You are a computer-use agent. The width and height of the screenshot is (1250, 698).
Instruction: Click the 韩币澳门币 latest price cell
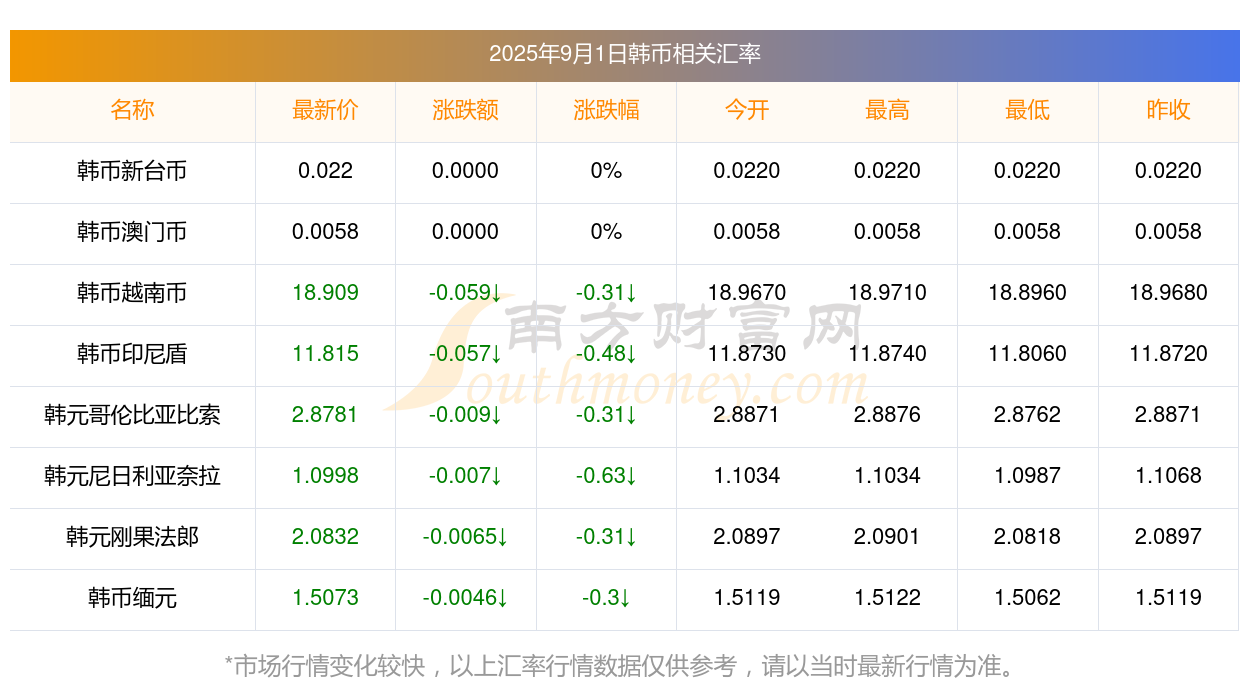pos(325,232)
